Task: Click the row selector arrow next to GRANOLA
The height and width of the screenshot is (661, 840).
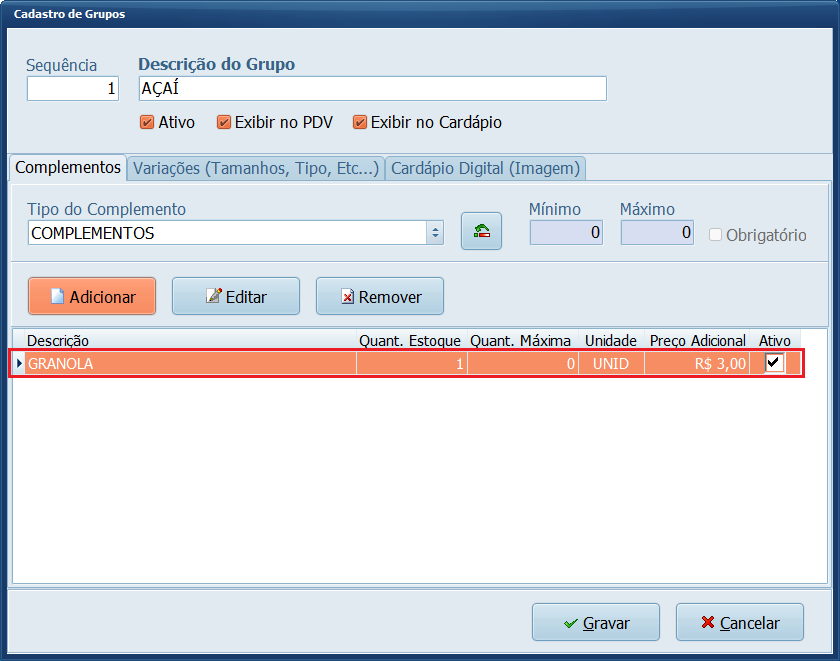Action: [x=18, y=363]
